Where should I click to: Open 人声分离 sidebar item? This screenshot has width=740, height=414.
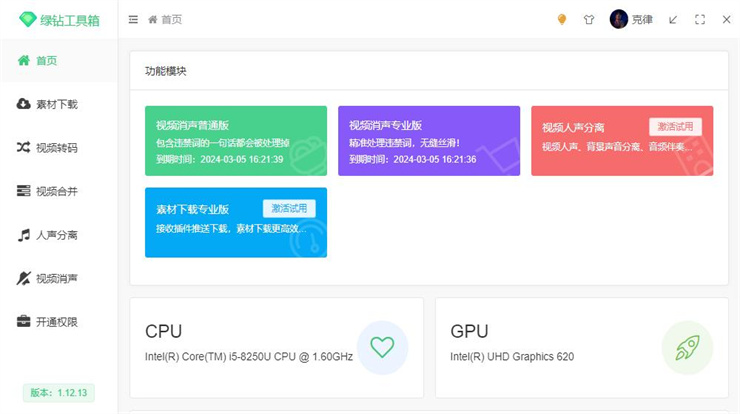pyautogui.click(x=59, y=235)
